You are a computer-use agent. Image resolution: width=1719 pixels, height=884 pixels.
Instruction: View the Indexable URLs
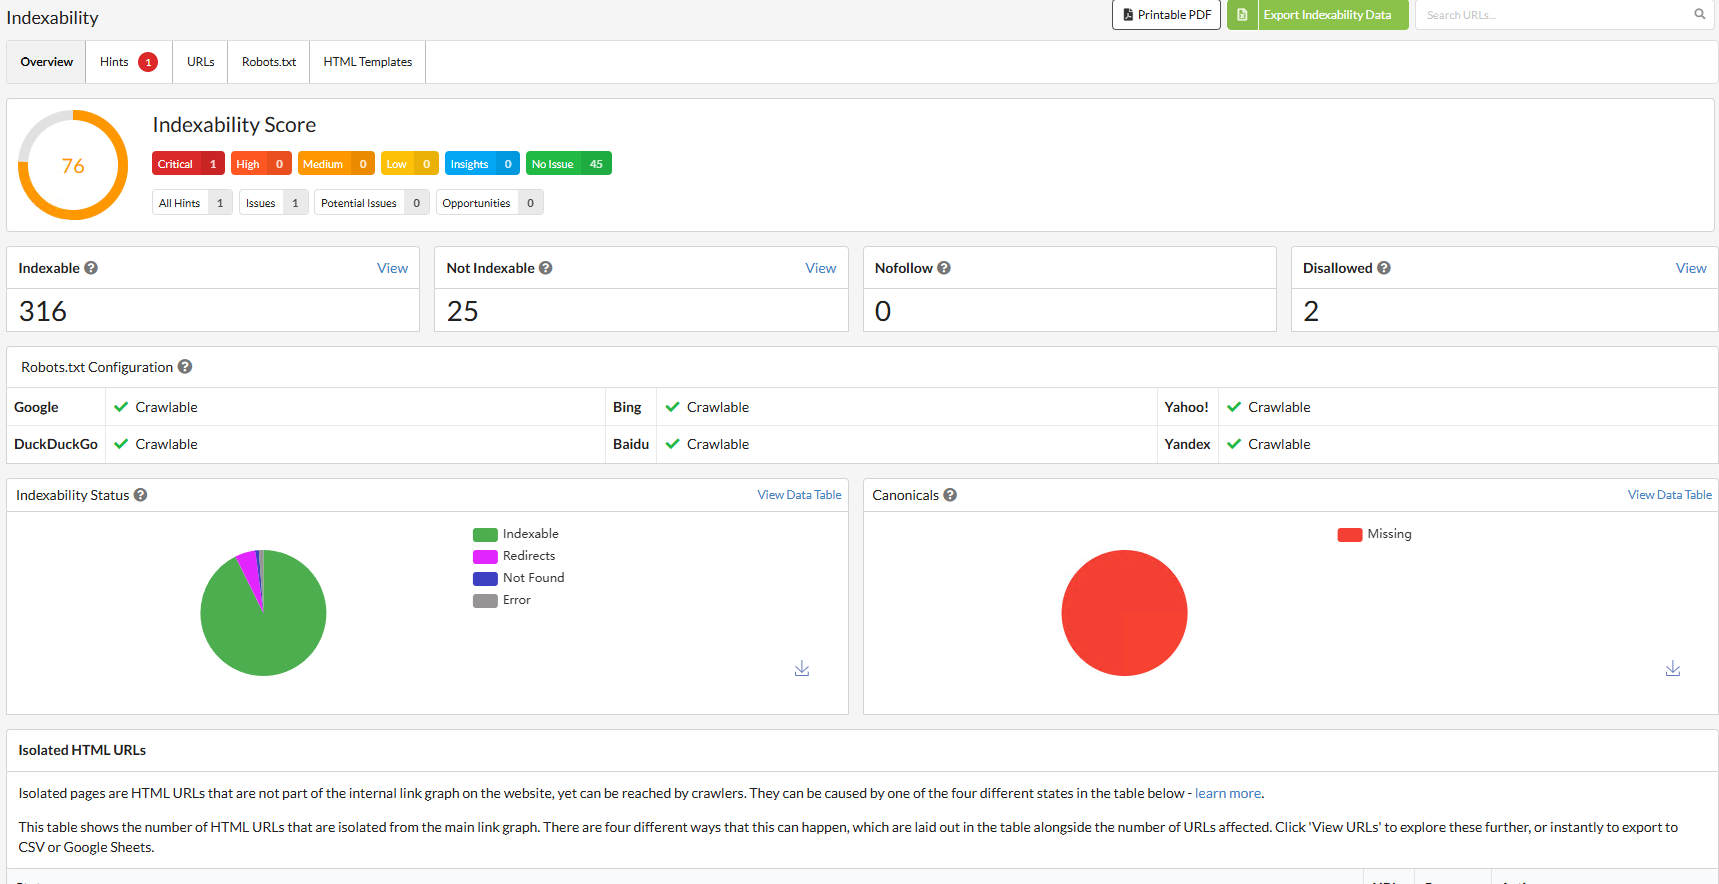point(392,268)
